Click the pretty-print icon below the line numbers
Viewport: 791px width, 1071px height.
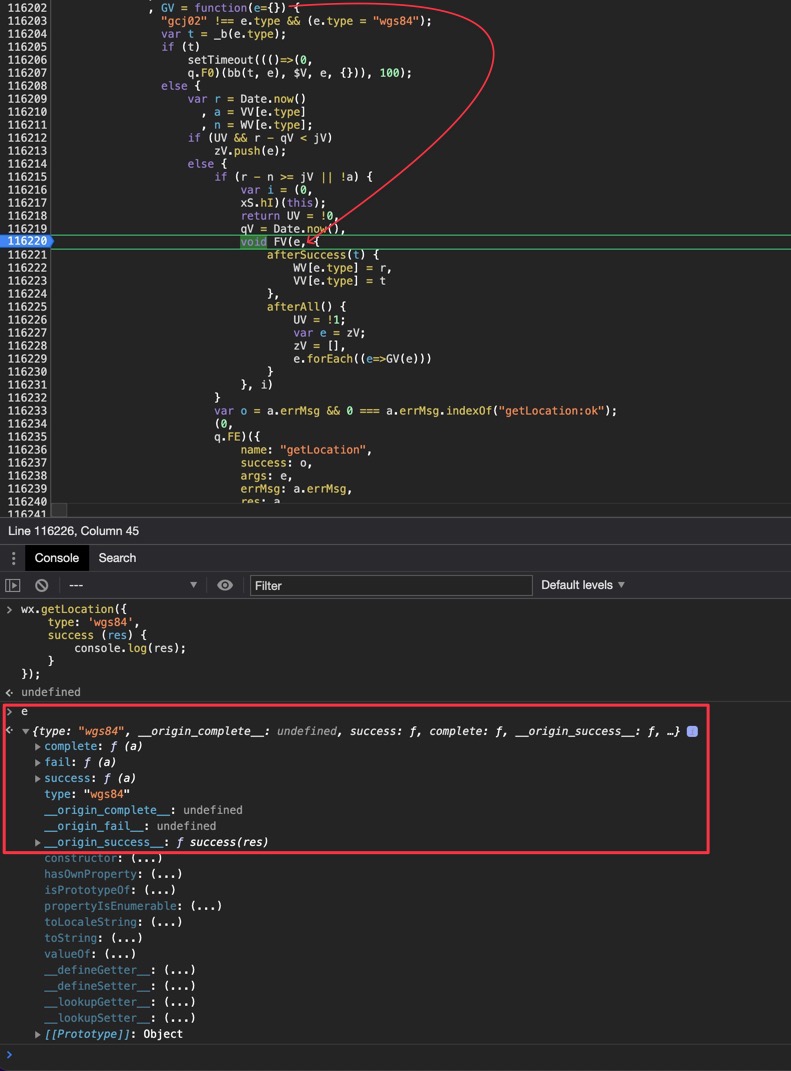coord(59,509)
